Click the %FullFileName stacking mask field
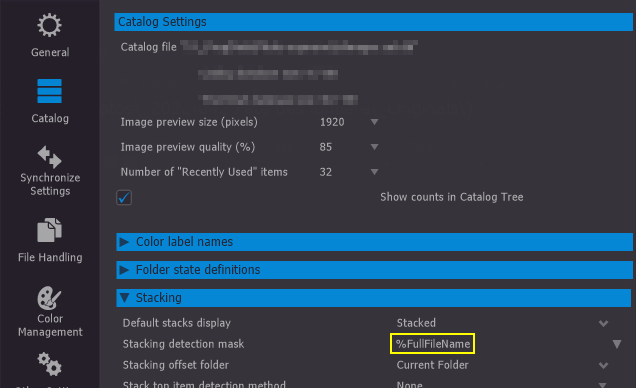Screen dimensions: 636x388 (x=432, y=344)
